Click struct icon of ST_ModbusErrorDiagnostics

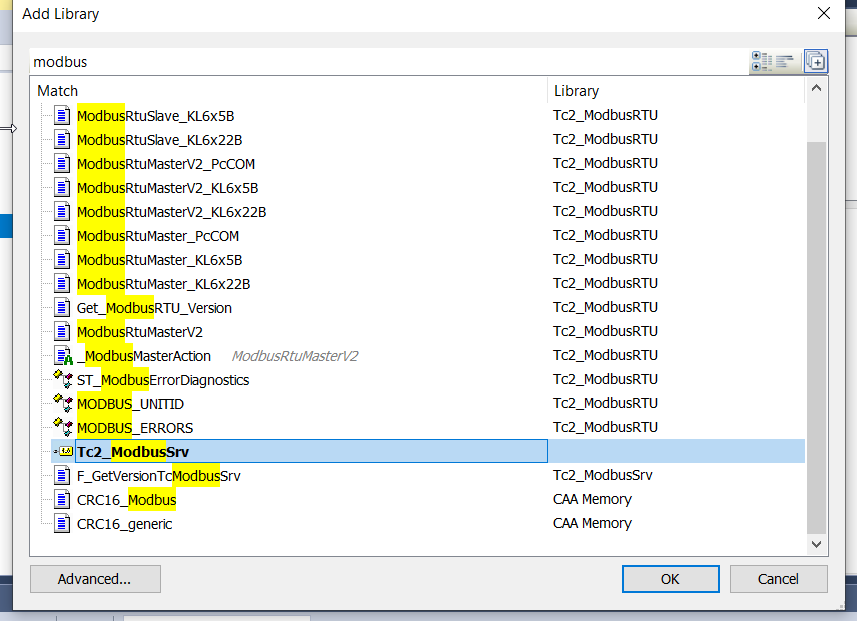(63, 379)
